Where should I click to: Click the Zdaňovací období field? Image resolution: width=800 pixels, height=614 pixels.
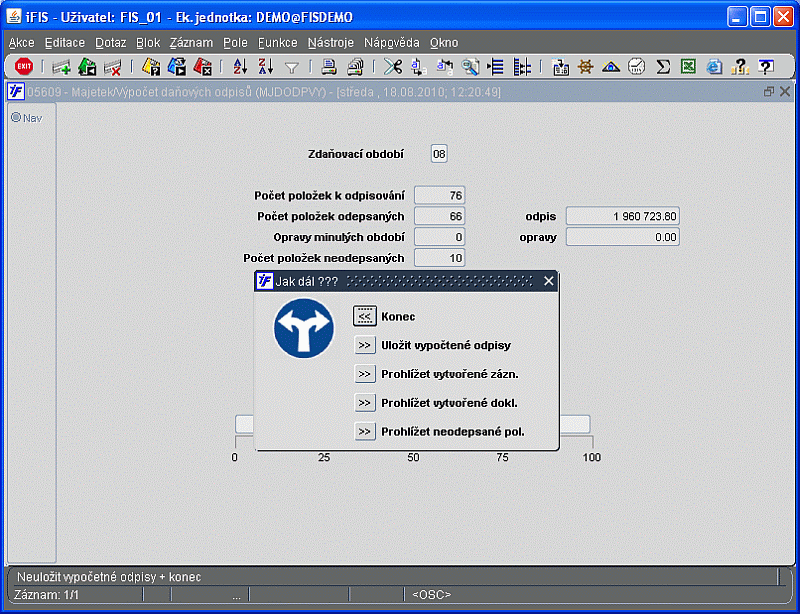[439, 154]
